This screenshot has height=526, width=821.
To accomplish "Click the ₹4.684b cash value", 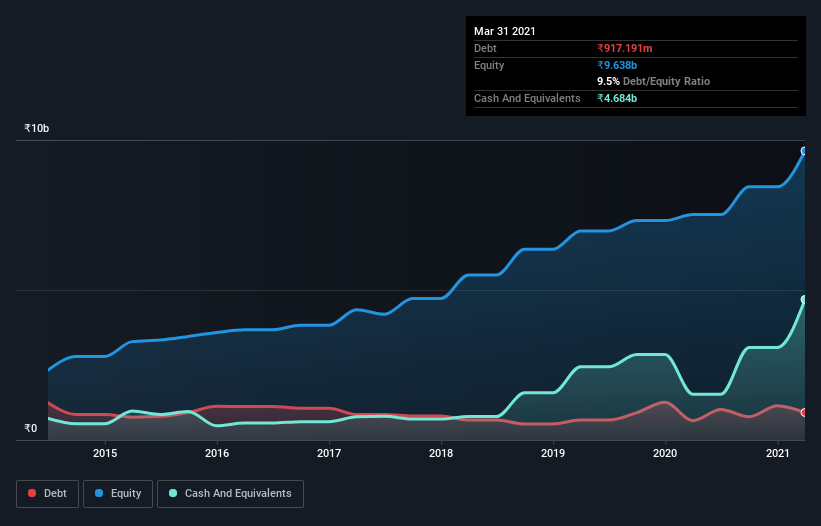I will (x=617, y=98).
